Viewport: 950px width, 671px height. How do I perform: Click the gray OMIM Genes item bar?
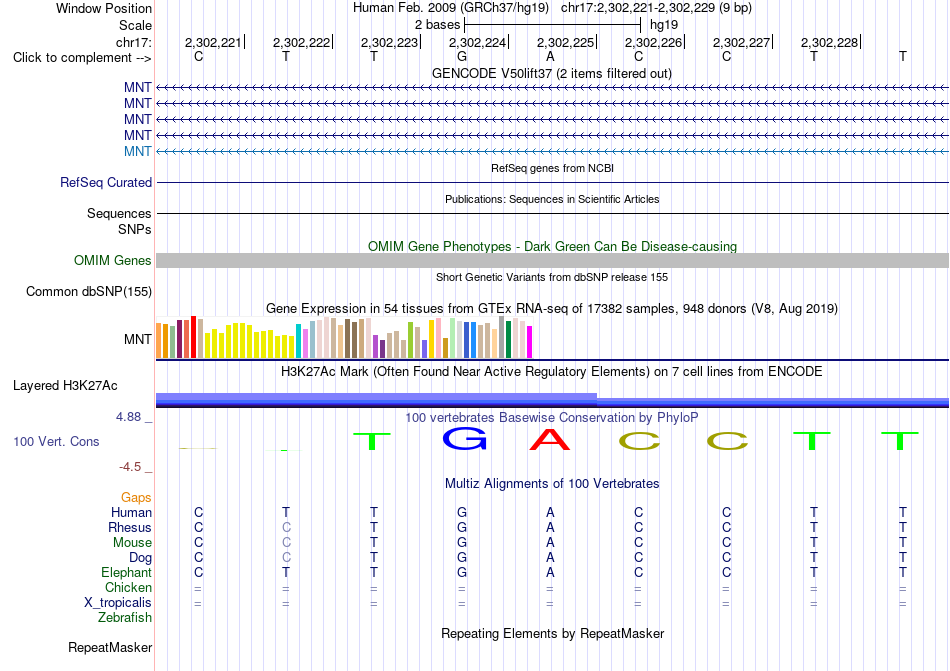click(x=552, y=260)
